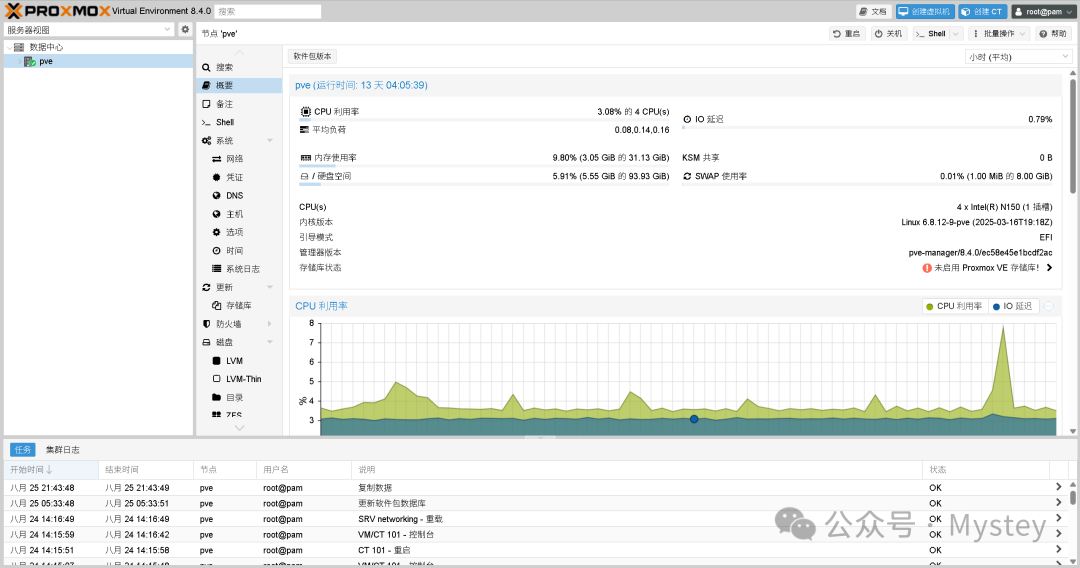The height and width of the screenshot is (568, 1080).
Task: Open Shell in the node side menu
Action: click(x=239, y=122)
